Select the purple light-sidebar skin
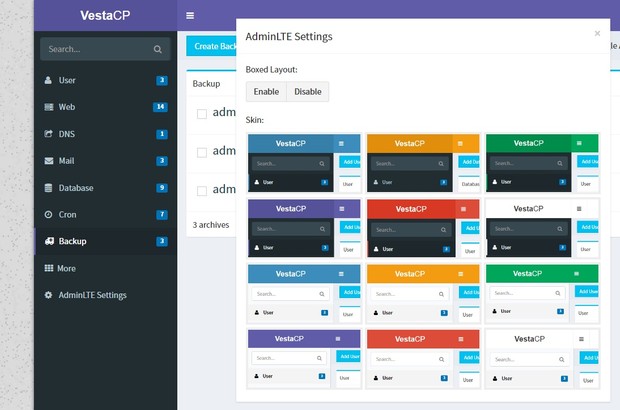620x410 pixels. coord(304,359)
